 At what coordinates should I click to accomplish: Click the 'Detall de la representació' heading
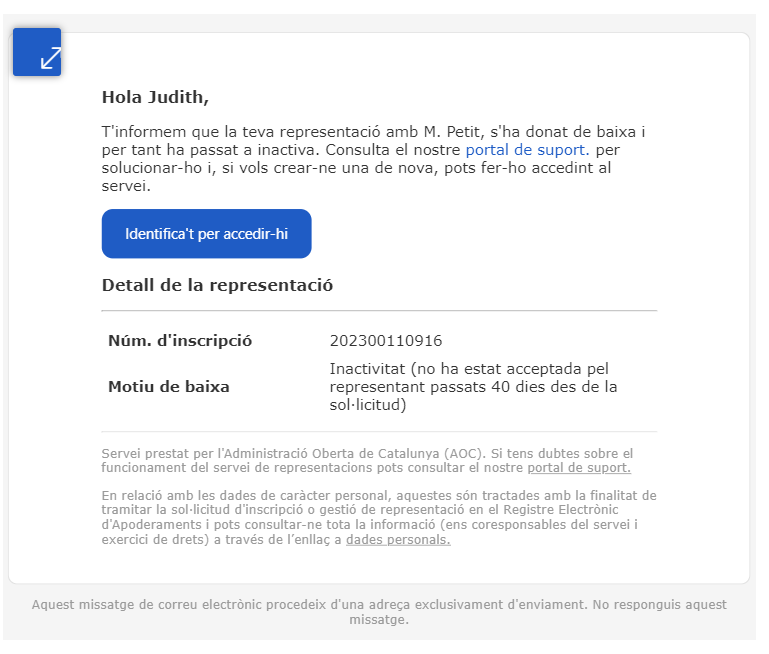217,285
